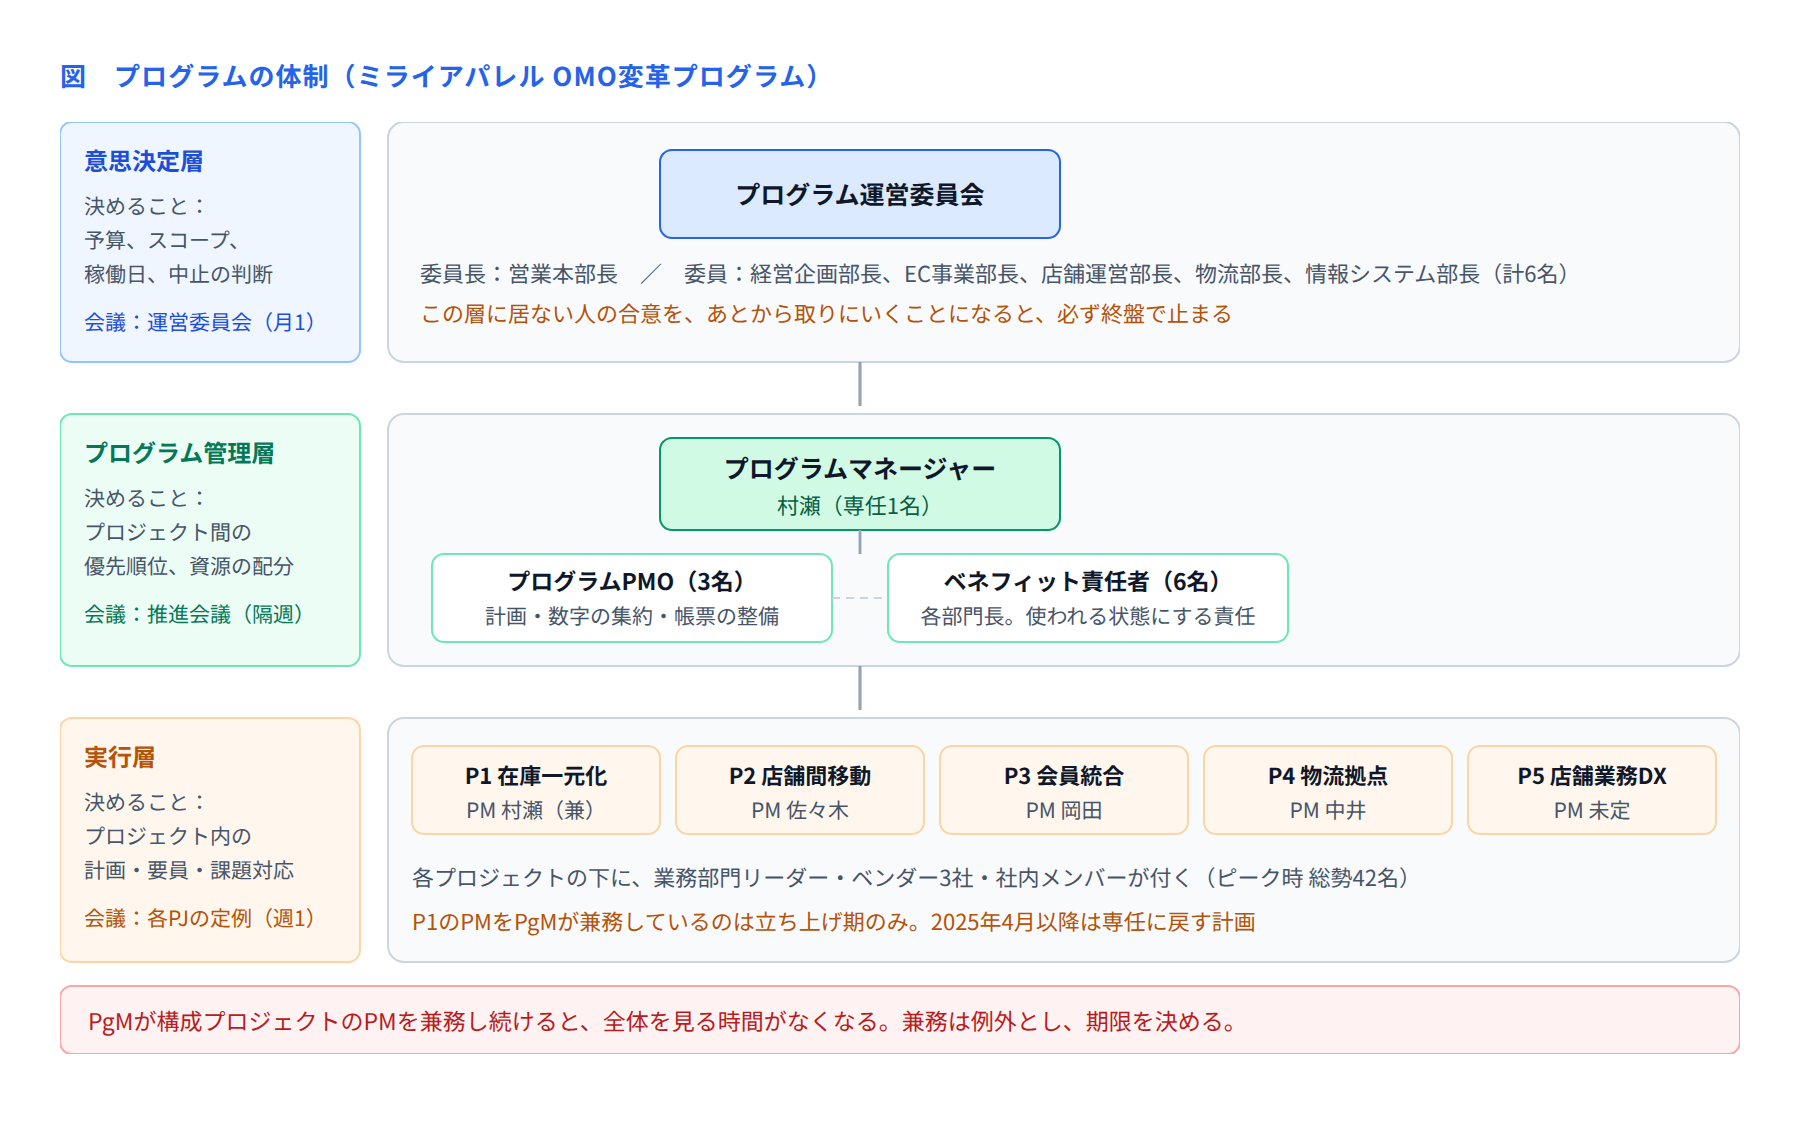
Task: Select the プログラム管理層 heading
Action: coord(180,453)
